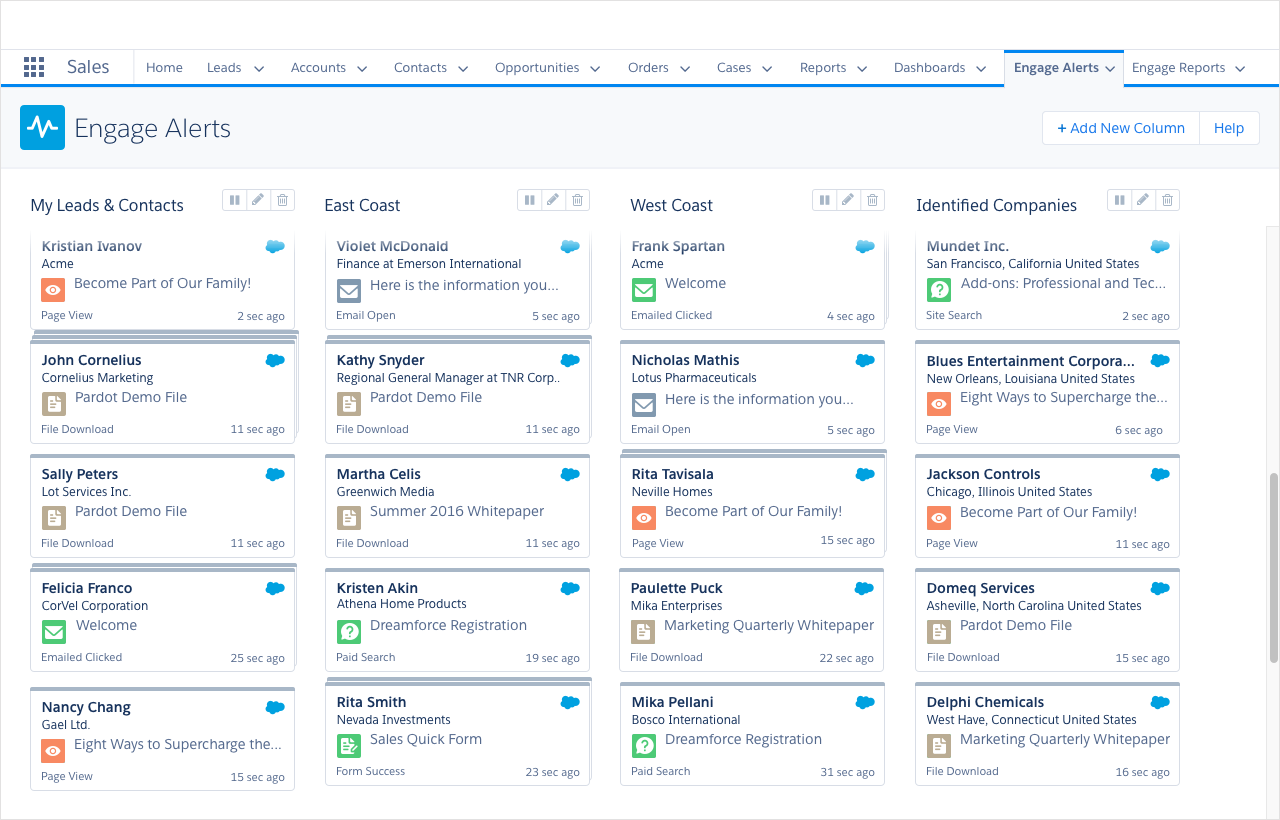Click file download icon on Paulette Puck card

[x=643, y=632]
